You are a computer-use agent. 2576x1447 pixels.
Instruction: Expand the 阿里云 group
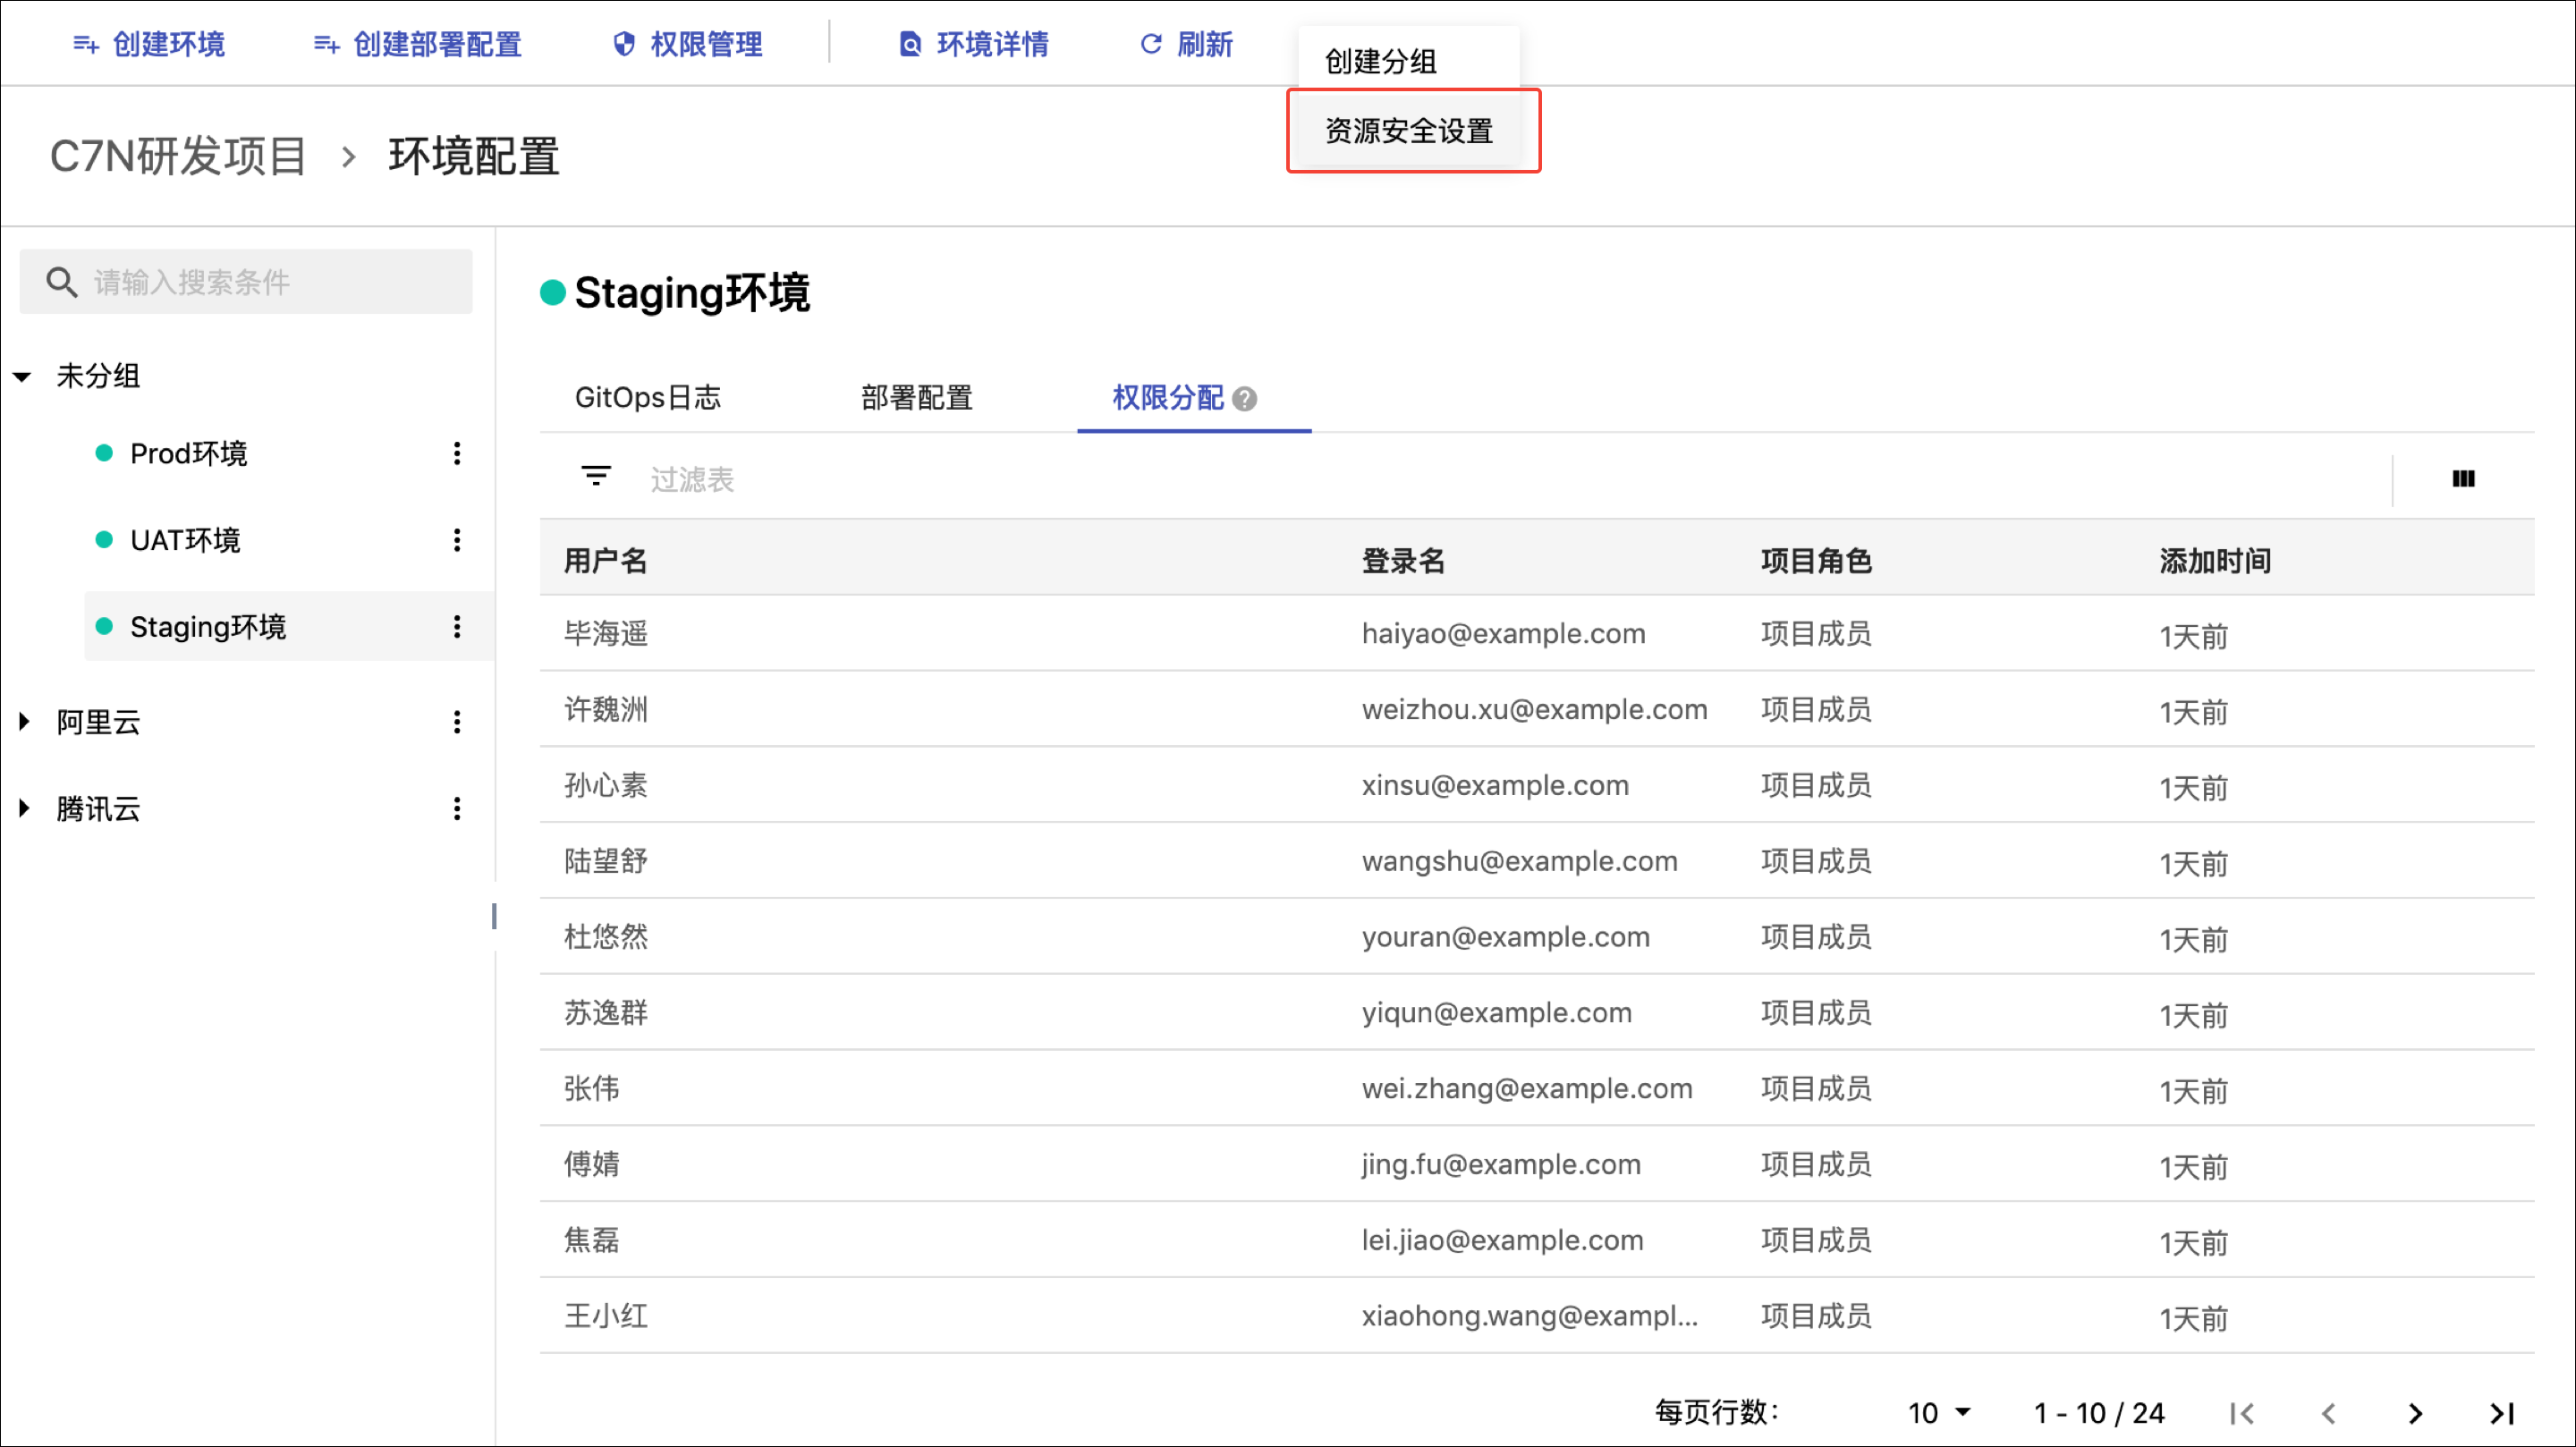click(24, 722)
